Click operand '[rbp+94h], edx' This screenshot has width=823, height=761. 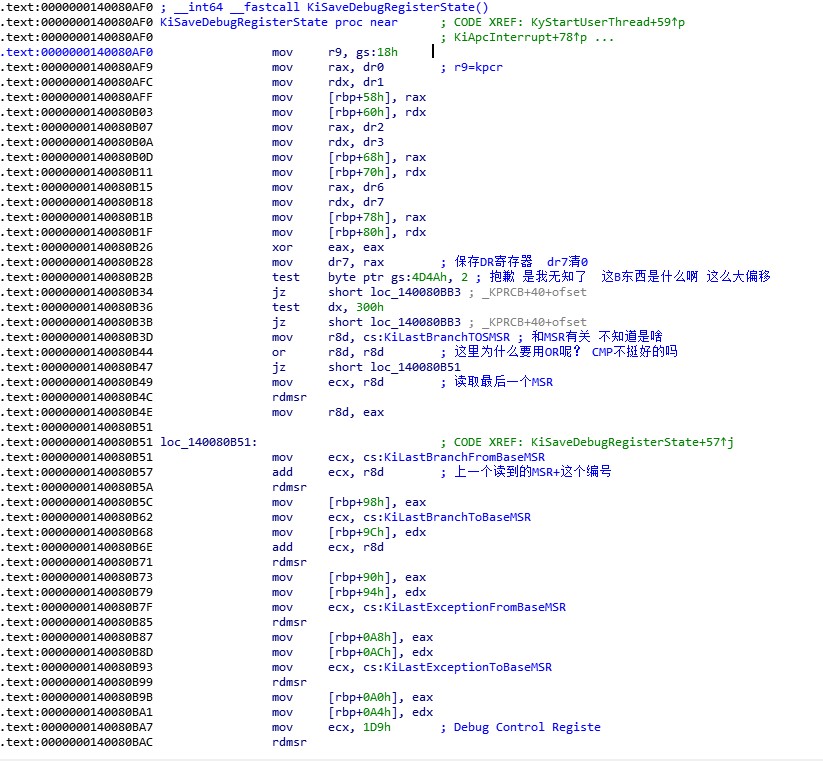[377, 592]
